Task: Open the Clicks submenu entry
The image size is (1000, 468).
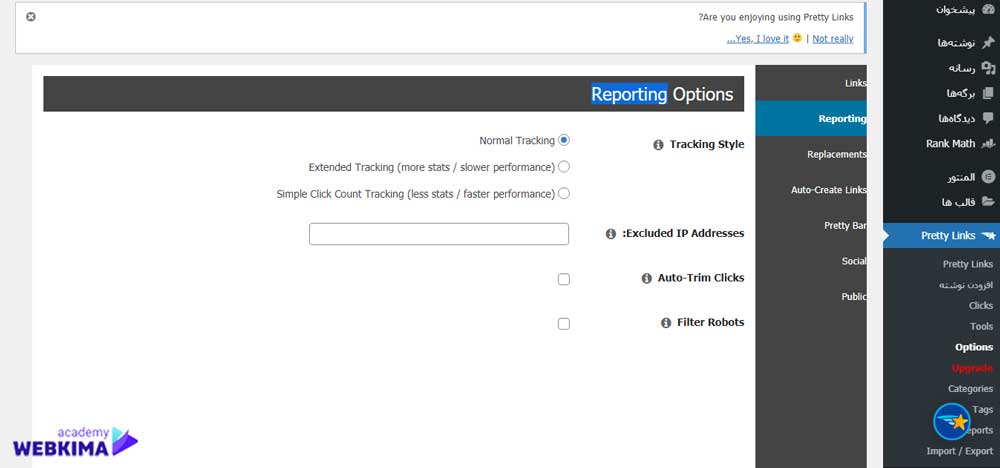Action: (981, 305)
